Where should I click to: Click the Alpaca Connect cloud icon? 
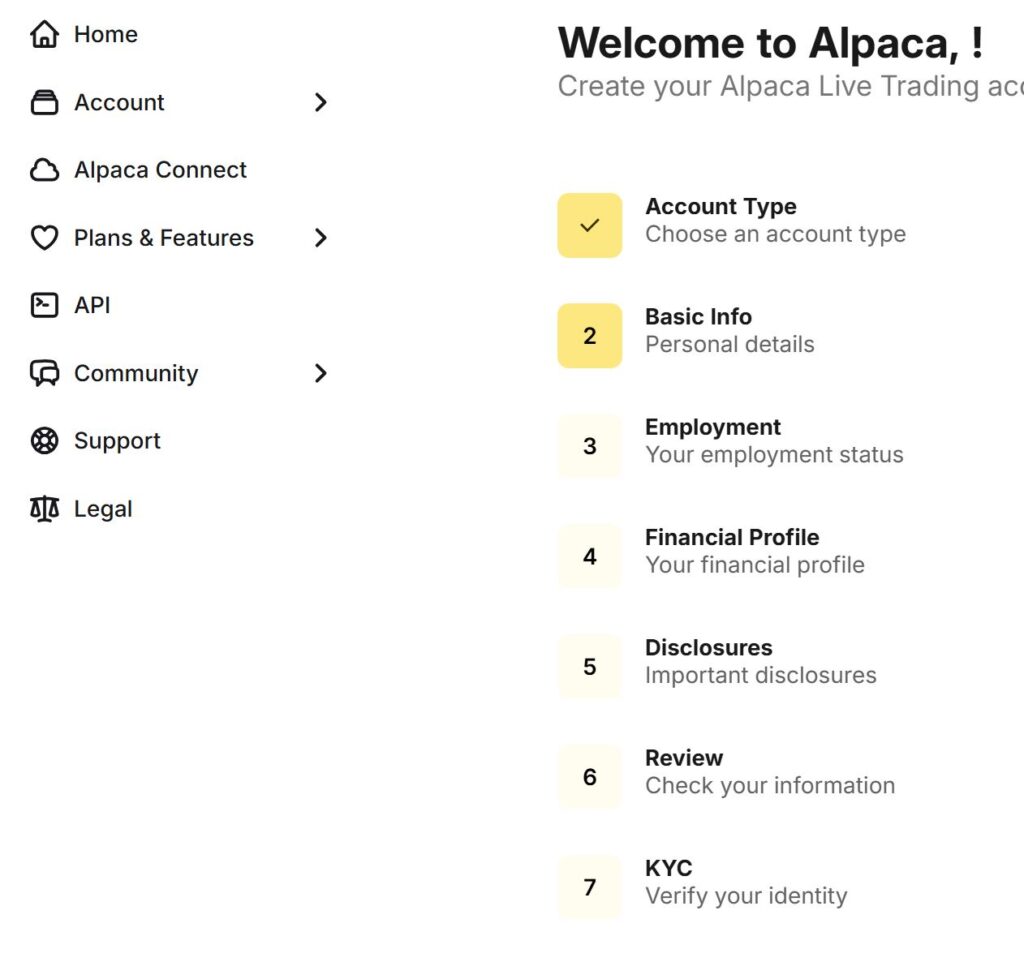click(44, 170)
